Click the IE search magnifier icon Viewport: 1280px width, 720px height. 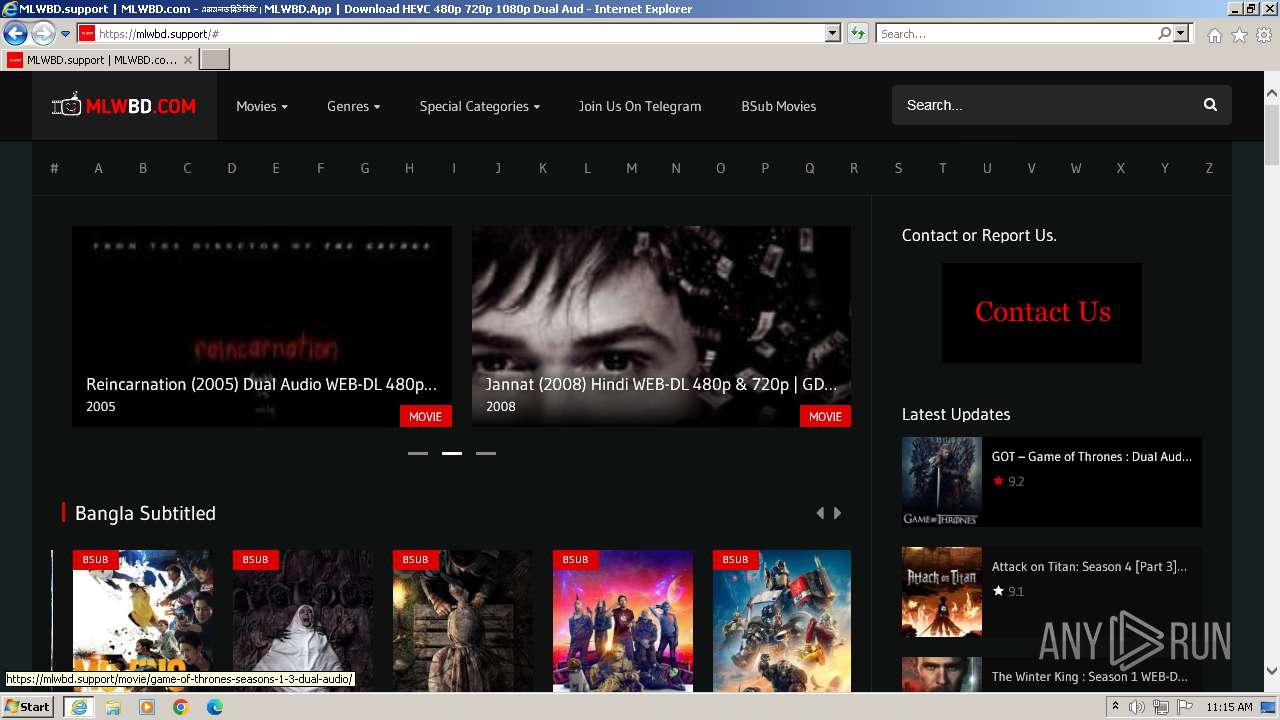tap(1165, 34)
